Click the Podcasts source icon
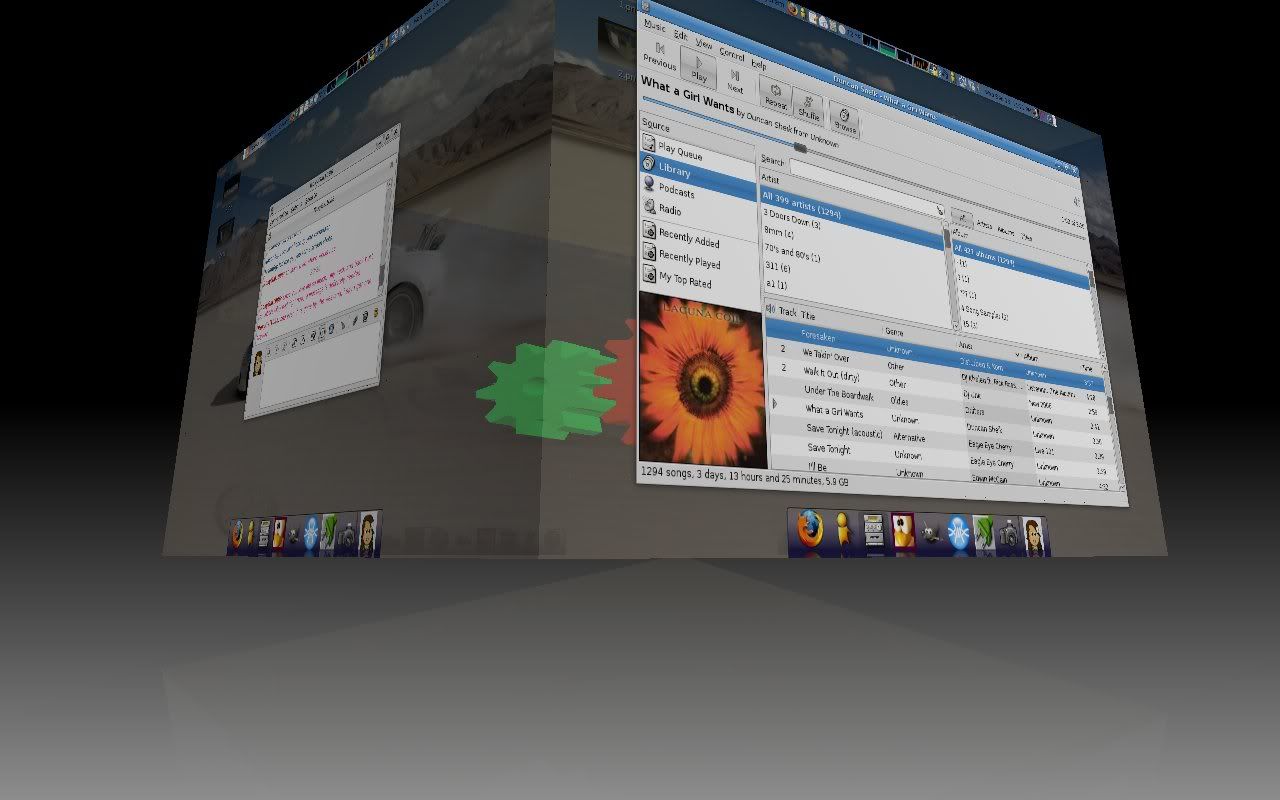 [649, 185]
